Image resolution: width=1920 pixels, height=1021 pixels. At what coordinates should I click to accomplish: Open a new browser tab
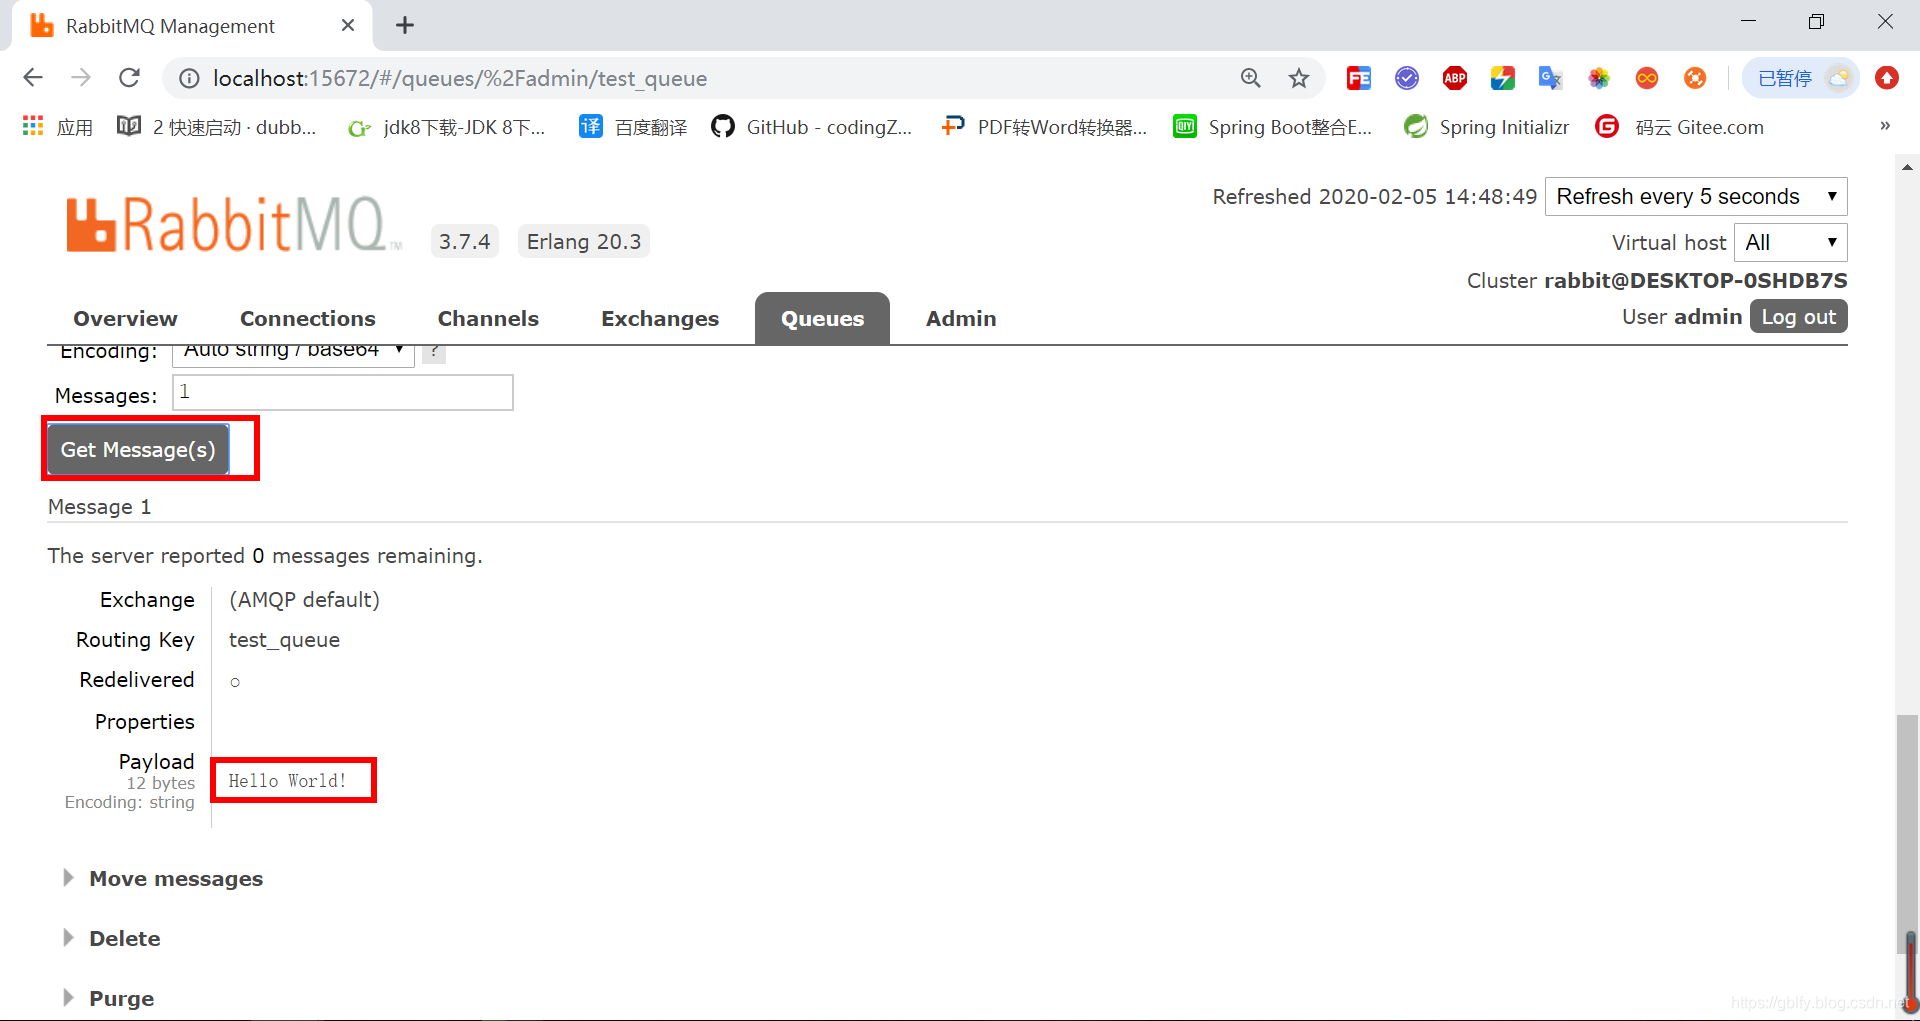click(405, 25)
